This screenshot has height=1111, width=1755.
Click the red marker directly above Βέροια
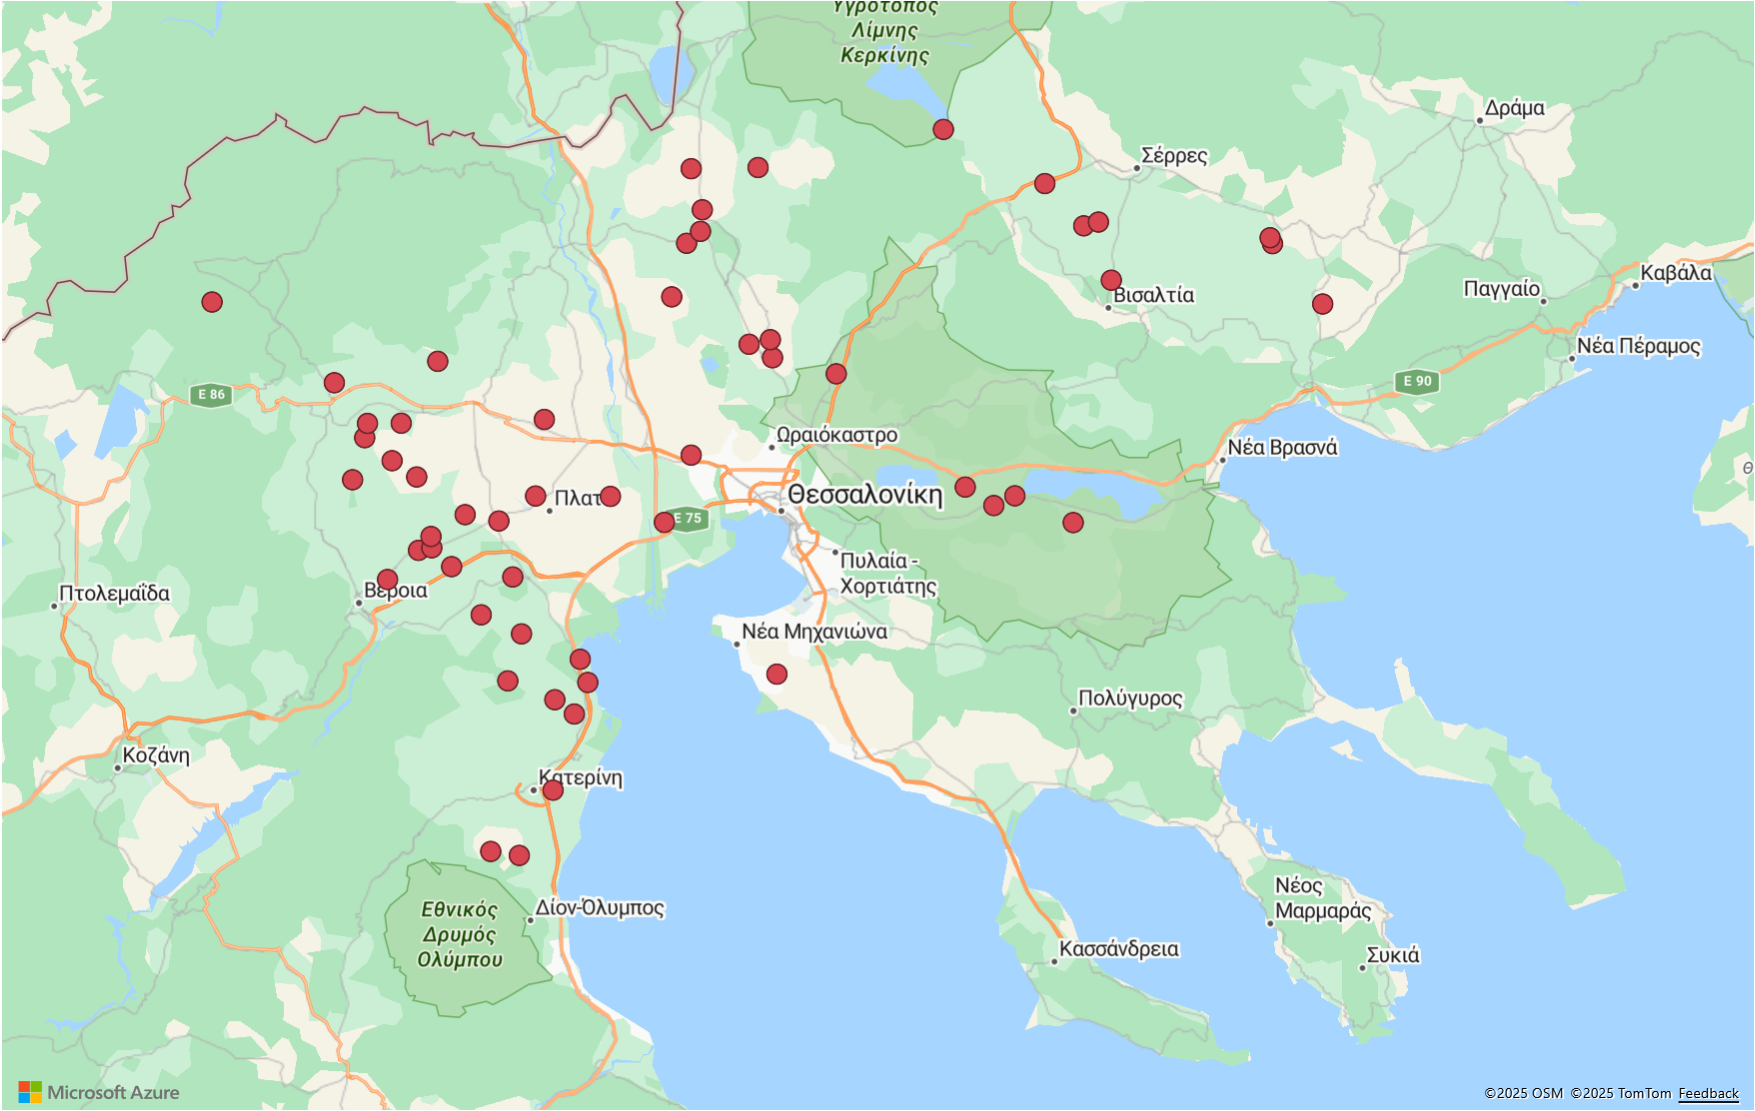click(388, 579)
